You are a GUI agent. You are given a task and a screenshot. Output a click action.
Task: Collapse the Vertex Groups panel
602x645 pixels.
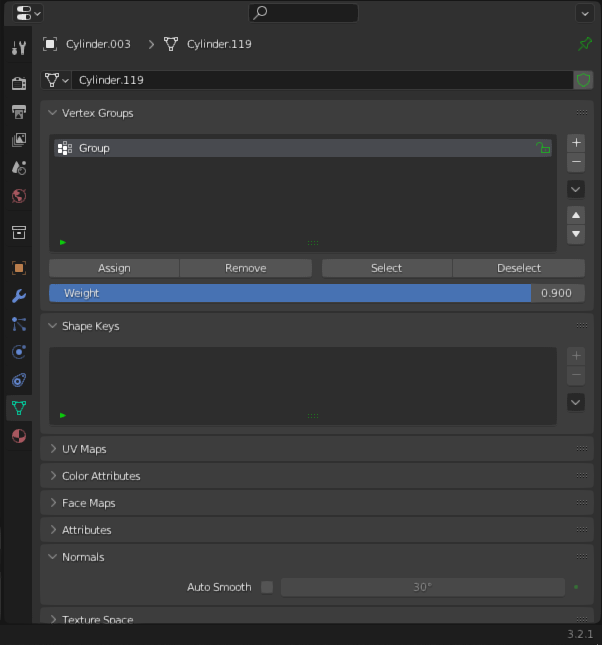tap(52, 113)
